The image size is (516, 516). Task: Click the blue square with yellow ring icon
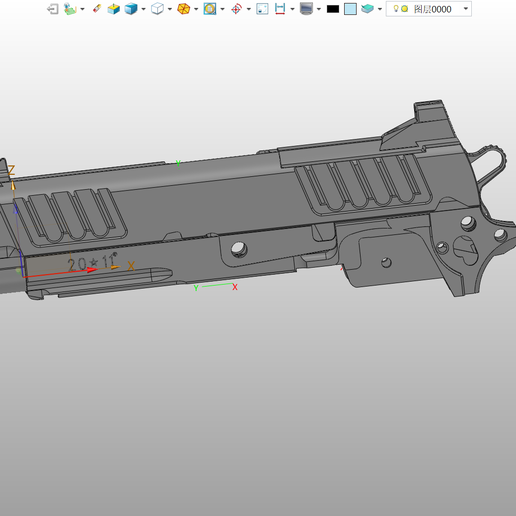[x=210, y=9]
